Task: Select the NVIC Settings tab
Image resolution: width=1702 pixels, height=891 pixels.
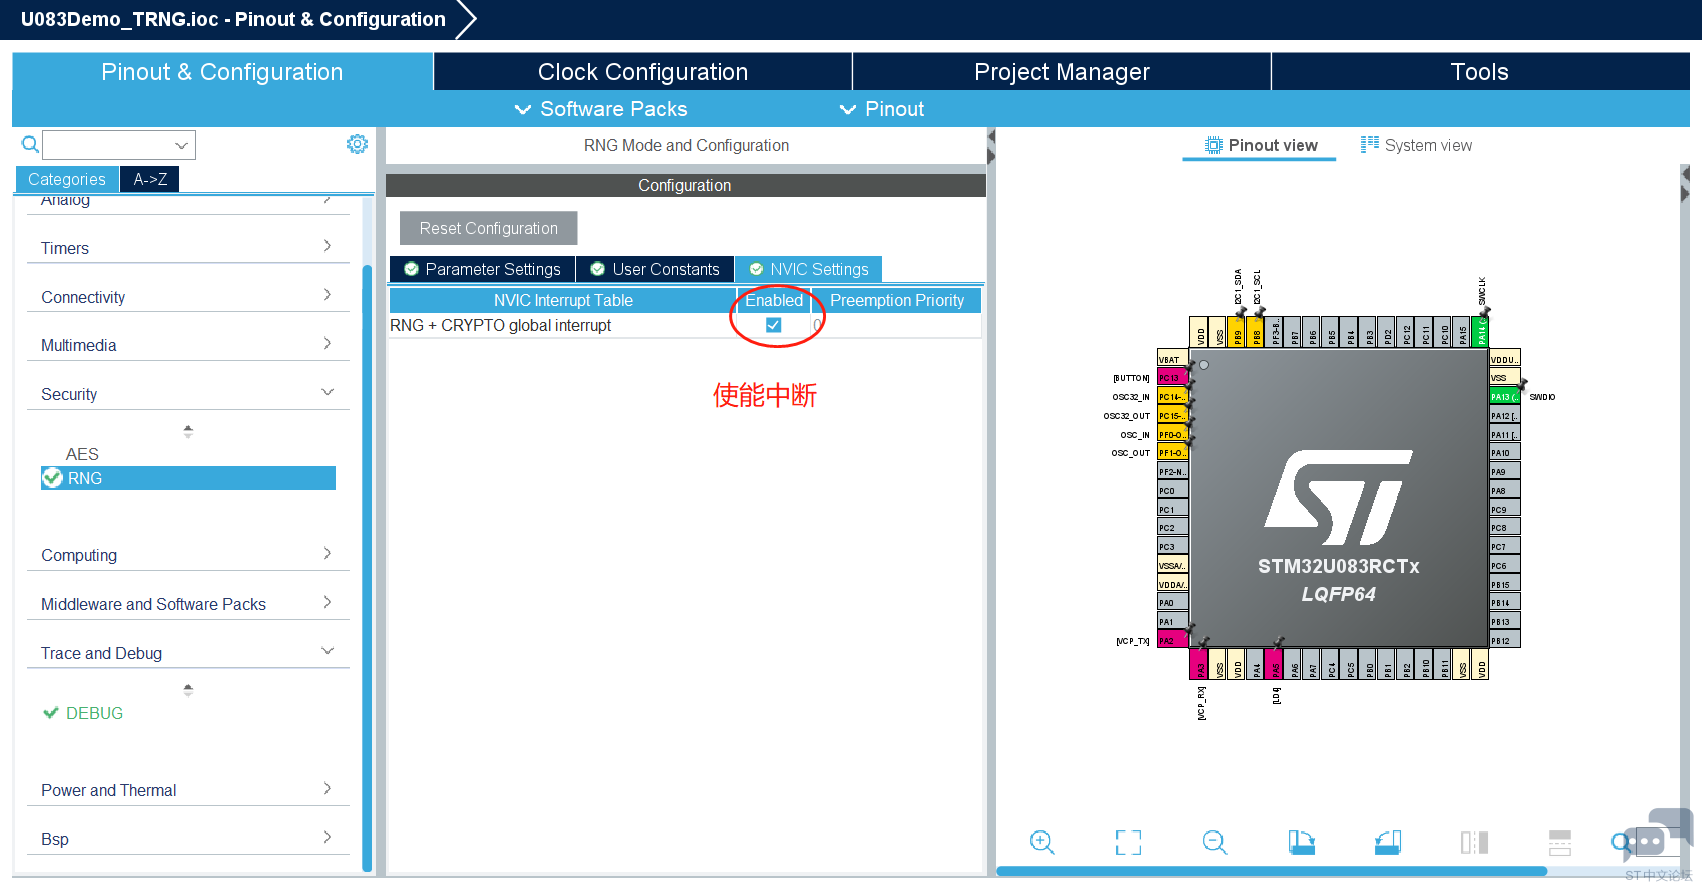Action: (809, 269)
